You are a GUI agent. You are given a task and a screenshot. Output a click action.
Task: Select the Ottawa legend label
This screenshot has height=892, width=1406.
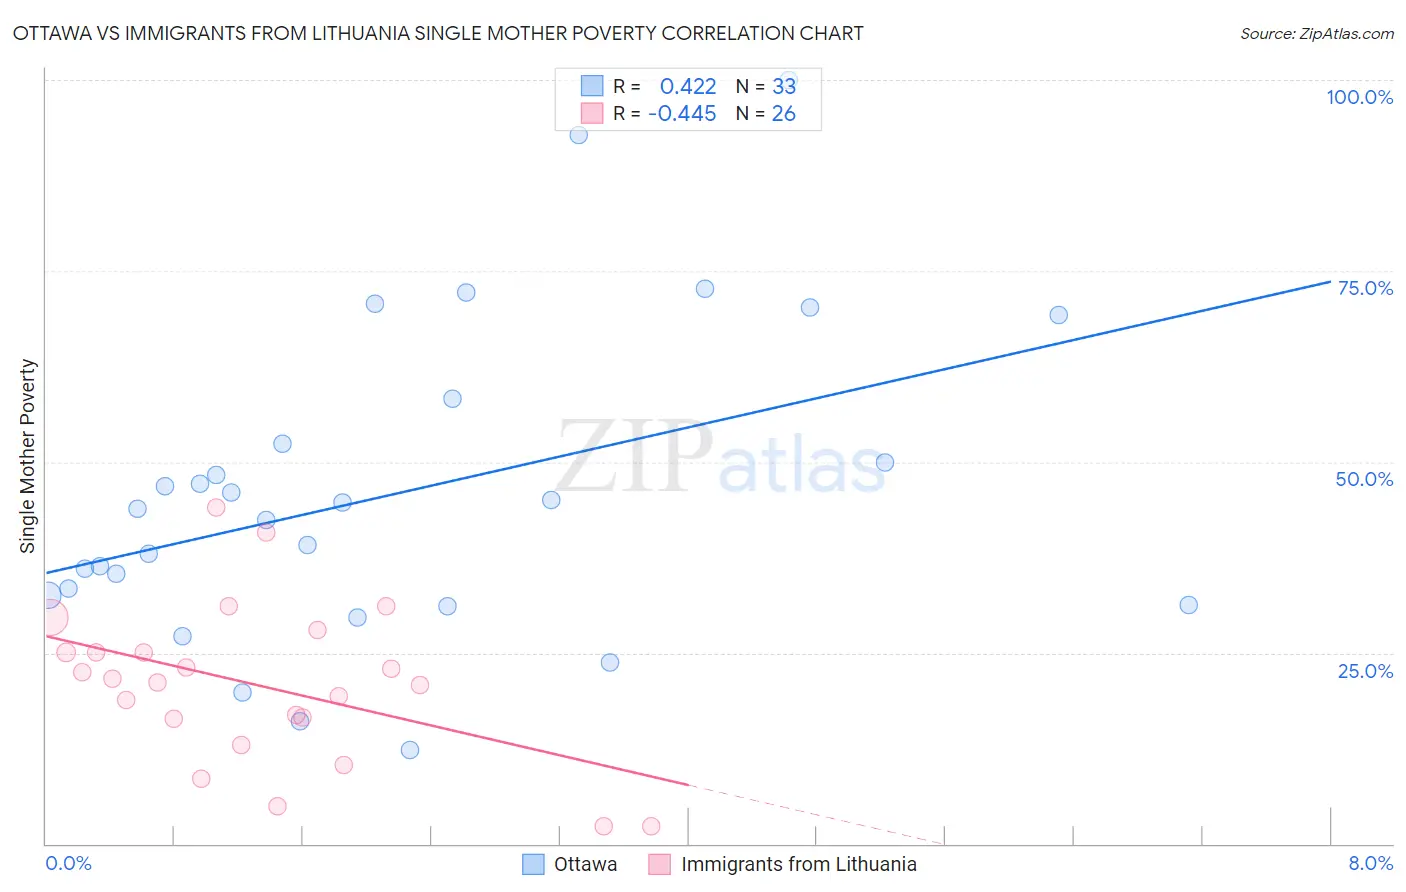click(585, 864)
